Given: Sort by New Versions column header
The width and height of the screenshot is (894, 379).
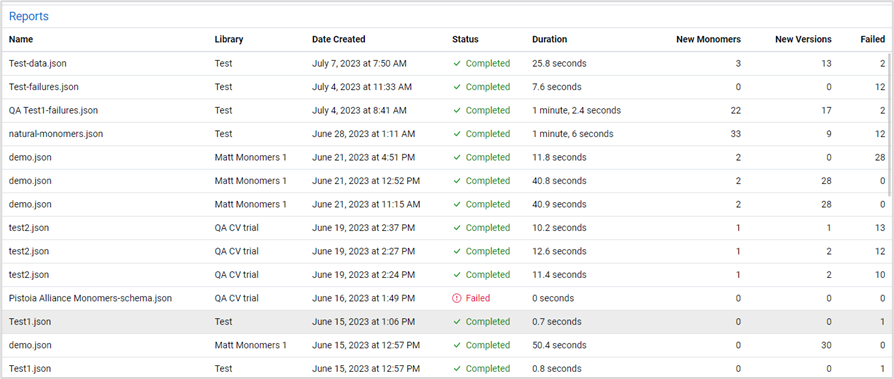Looking at the screenshot, I should pyautogui.click(x=803, y=39).
